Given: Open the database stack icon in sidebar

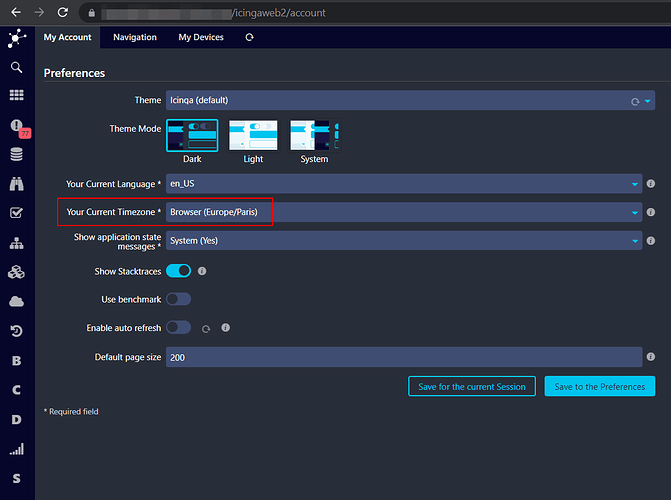Looking at the screenshot, I should (17, 155).
